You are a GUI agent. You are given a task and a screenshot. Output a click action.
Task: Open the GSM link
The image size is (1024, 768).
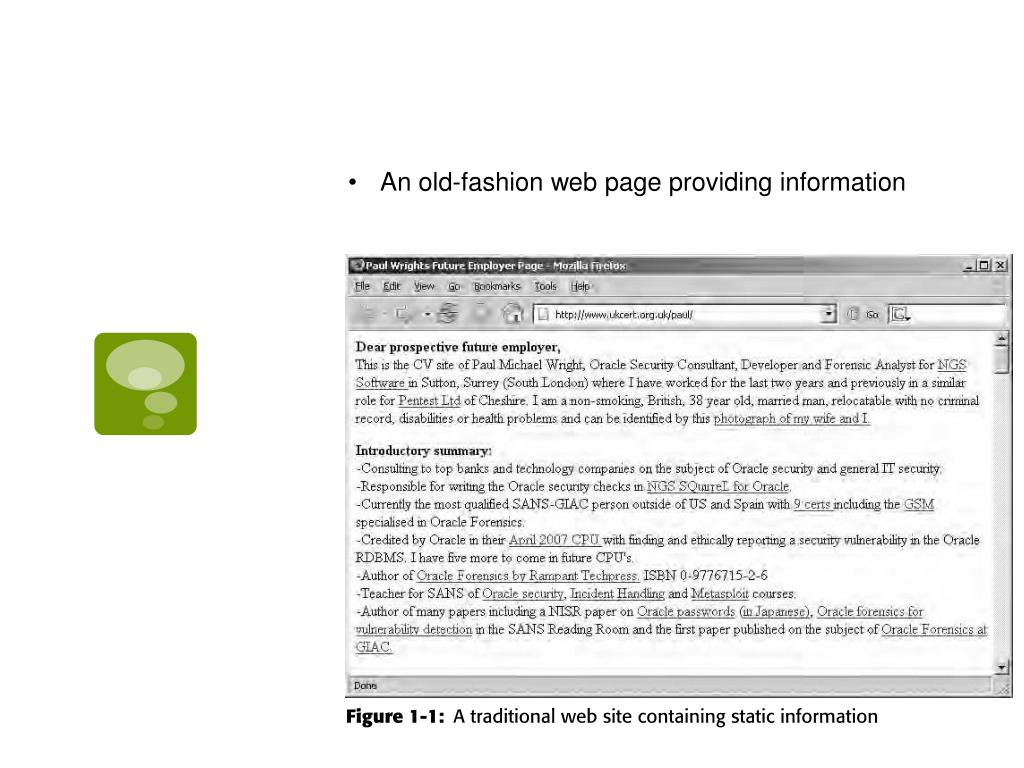pos(919,504)
